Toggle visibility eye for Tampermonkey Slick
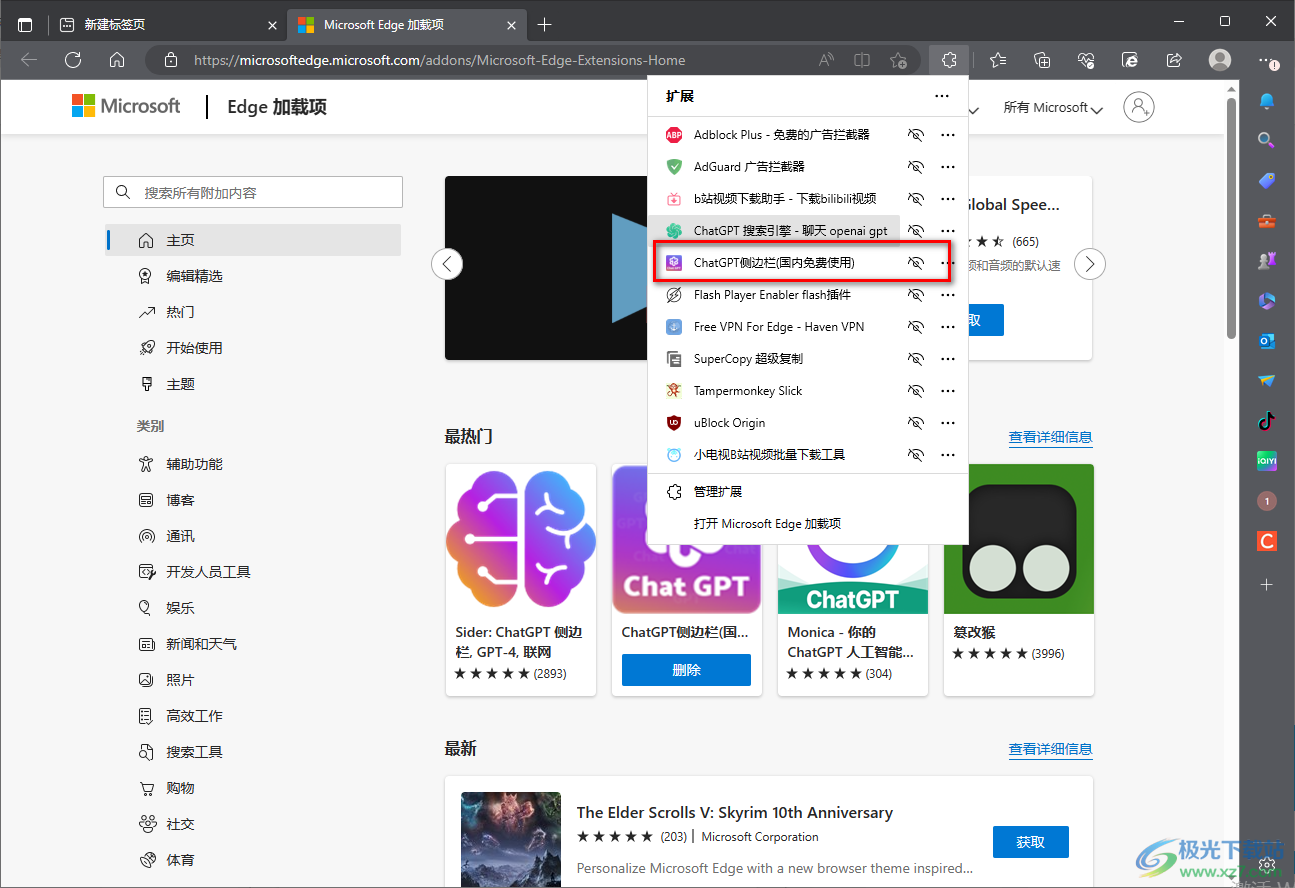Image resolution: width=1295 pixels, height=888 pixels. (915, 391)
